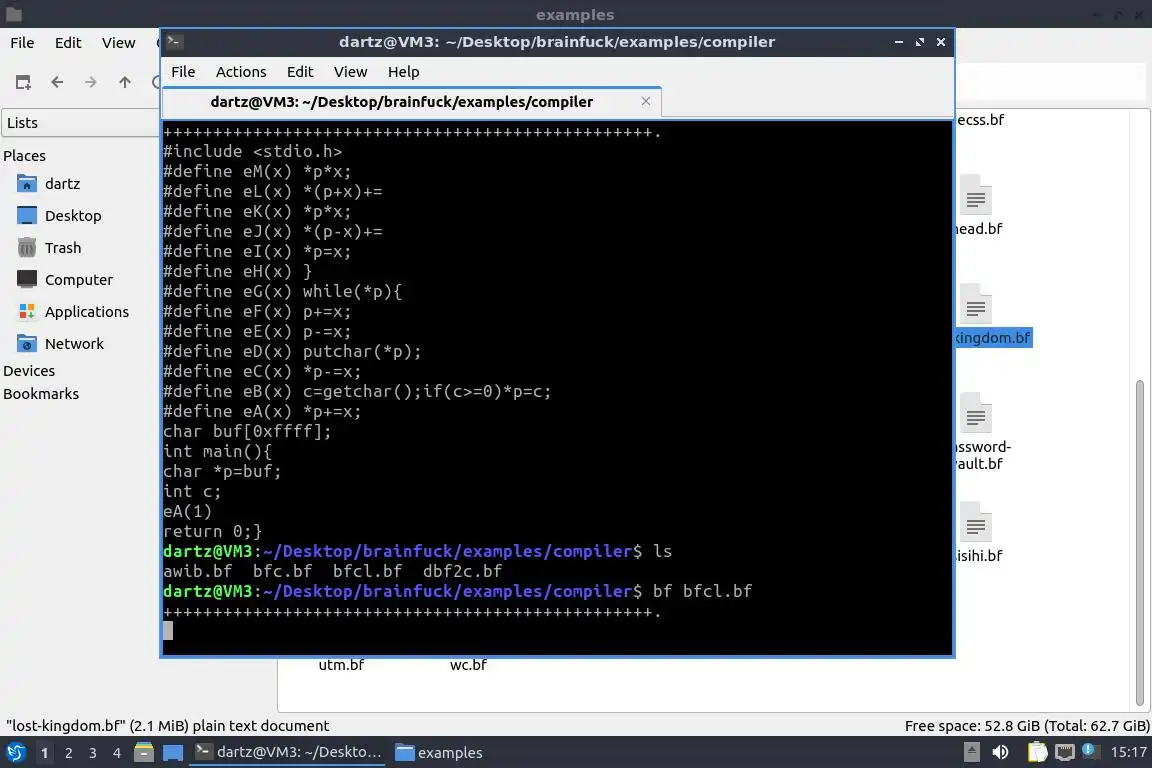Close the terminal tab with its X

coord(646,101)
